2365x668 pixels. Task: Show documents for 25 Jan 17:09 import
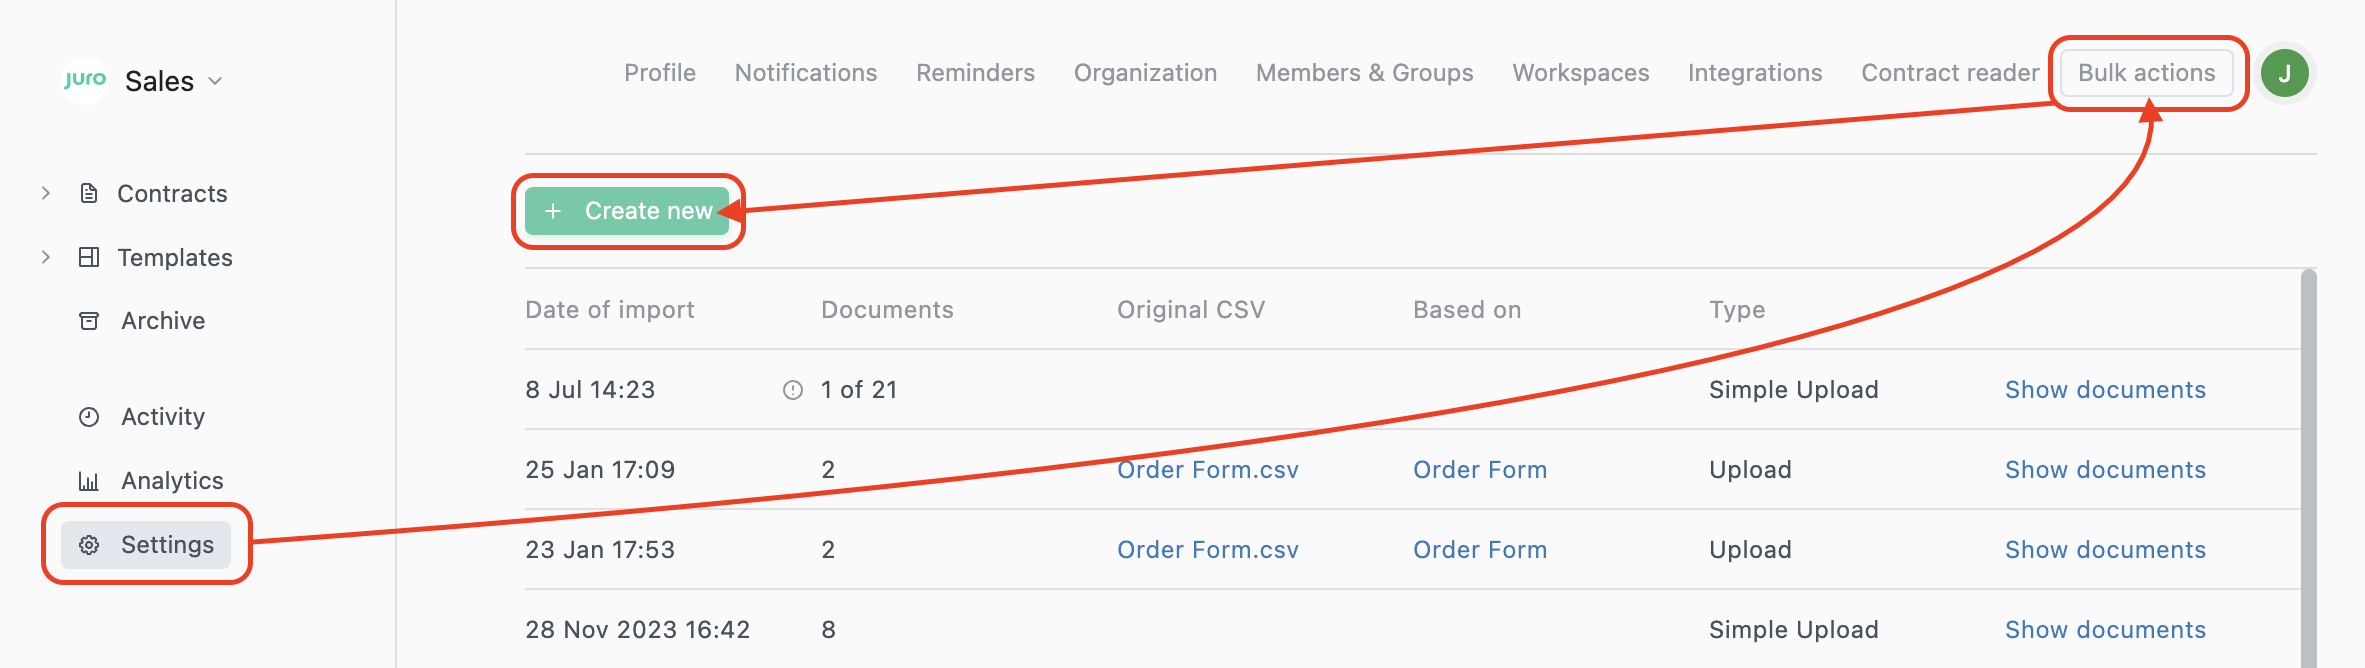click(2105, 470)
